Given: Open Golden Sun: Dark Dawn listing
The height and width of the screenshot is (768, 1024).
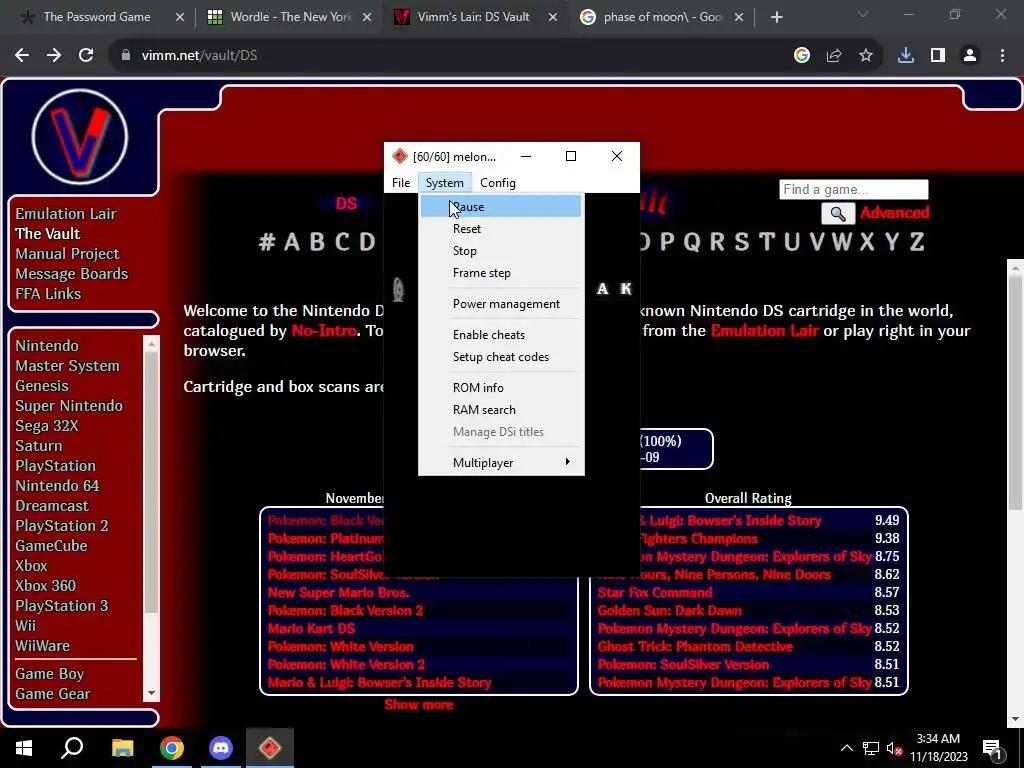Looking at the screenshot, I should tap(670, 611).
